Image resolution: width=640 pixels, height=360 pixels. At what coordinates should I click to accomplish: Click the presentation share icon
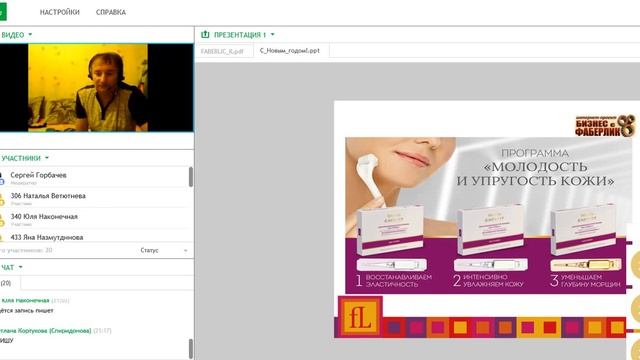coord(205,35)
